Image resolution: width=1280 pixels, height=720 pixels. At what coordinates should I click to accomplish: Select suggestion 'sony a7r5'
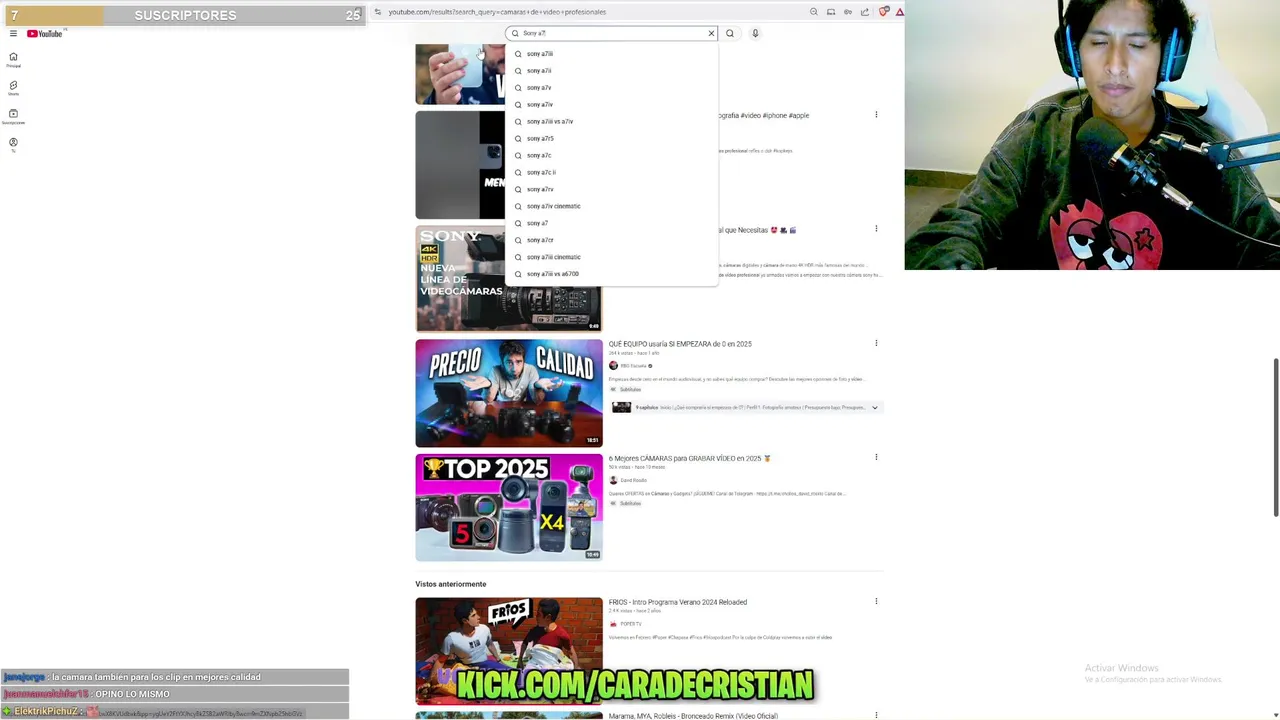point(611,139)
